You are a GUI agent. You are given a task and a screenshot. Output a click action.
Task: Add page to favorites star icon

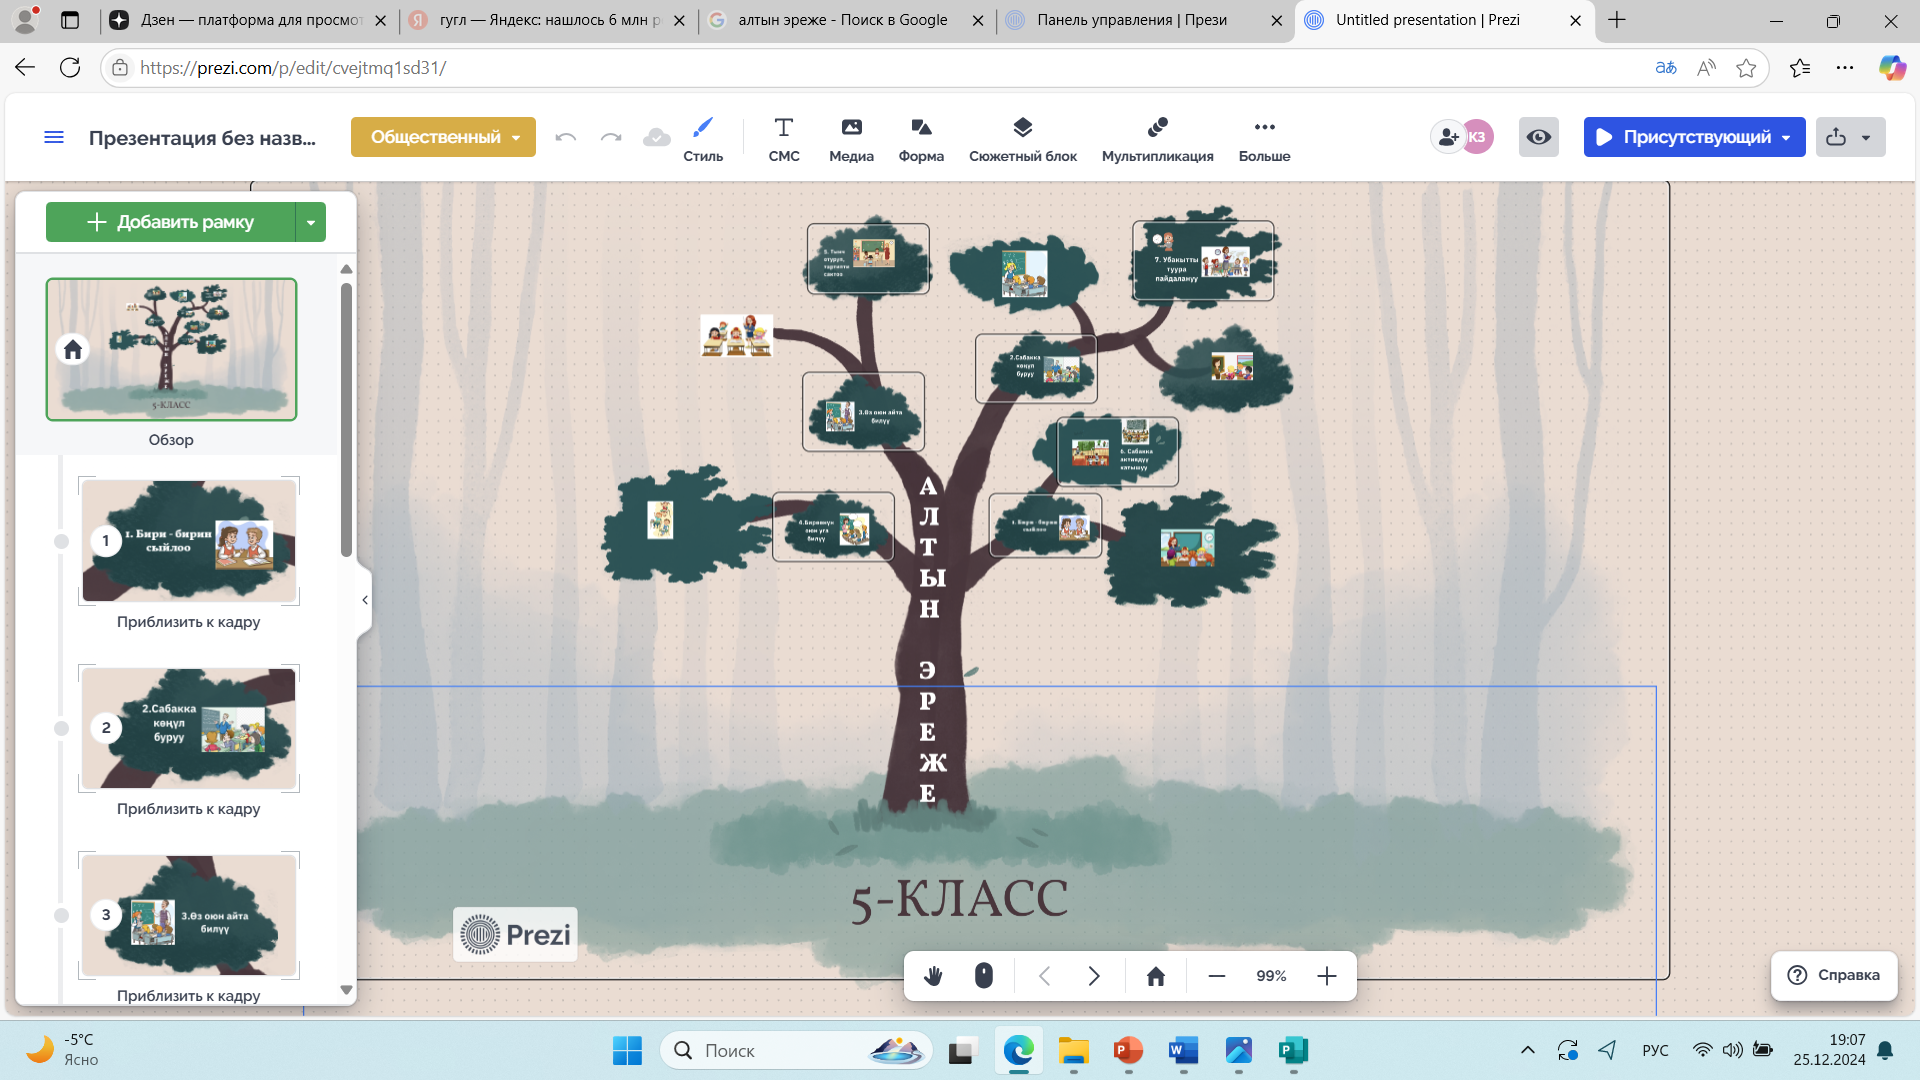(x=1746, y=67)
